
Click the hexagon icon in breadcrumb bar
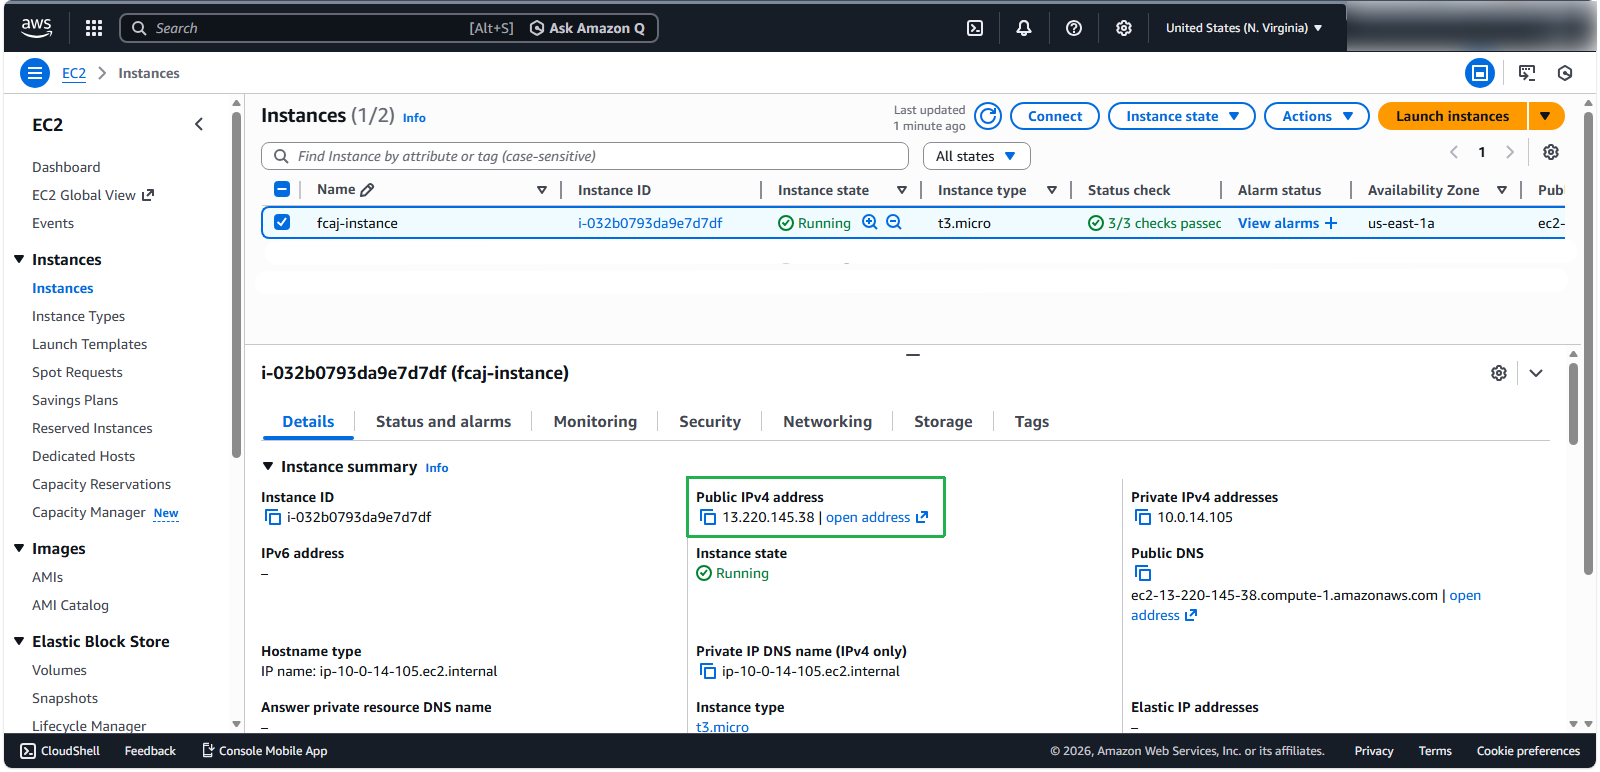pos(1565,73)
